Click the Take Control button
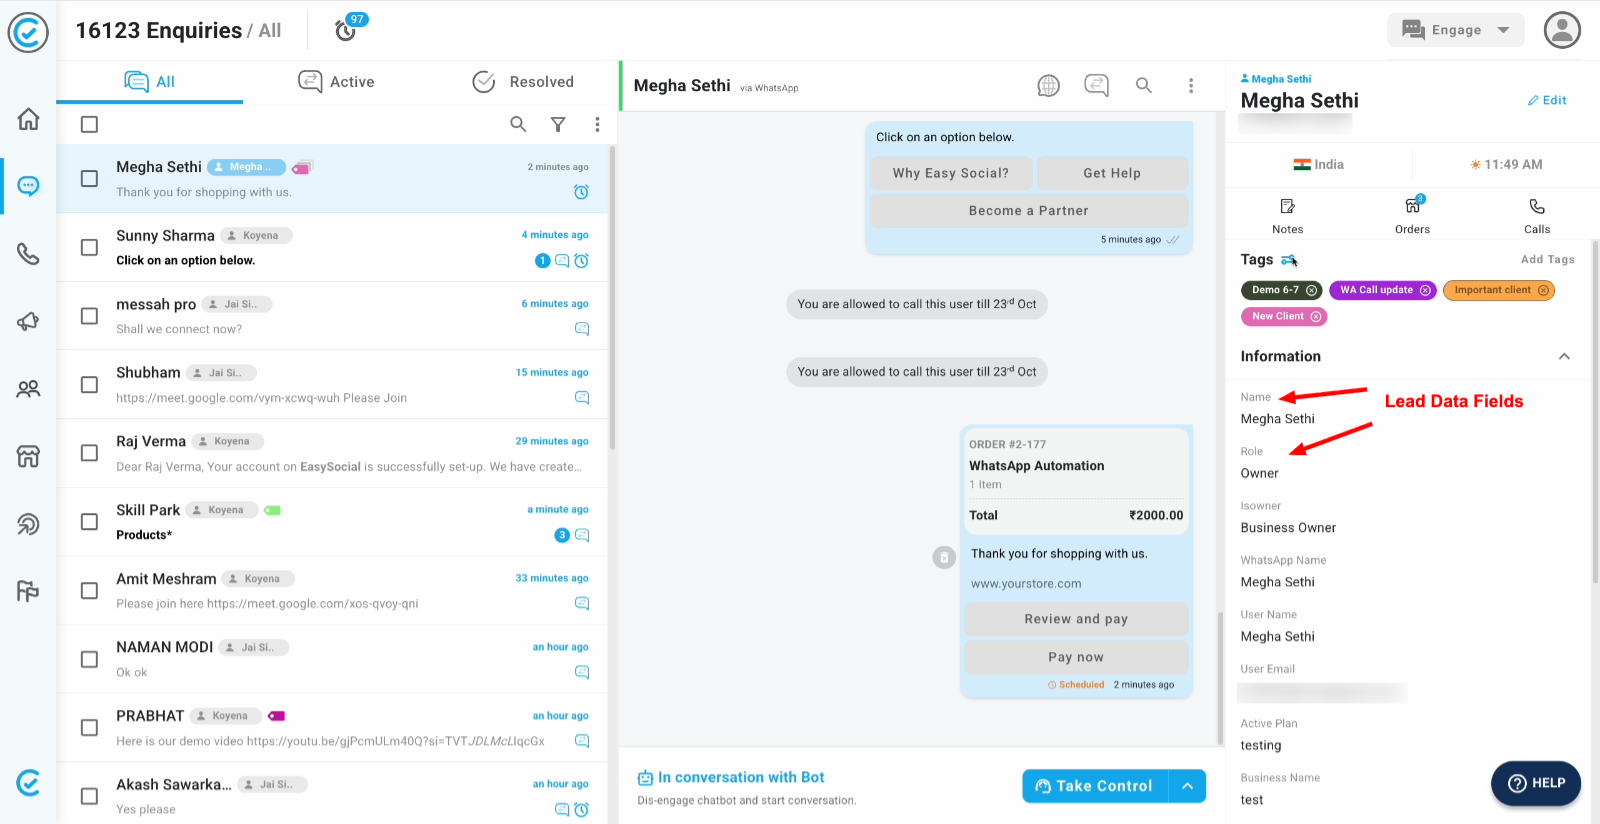1600x824 pixels. [x=1094, y=786]
